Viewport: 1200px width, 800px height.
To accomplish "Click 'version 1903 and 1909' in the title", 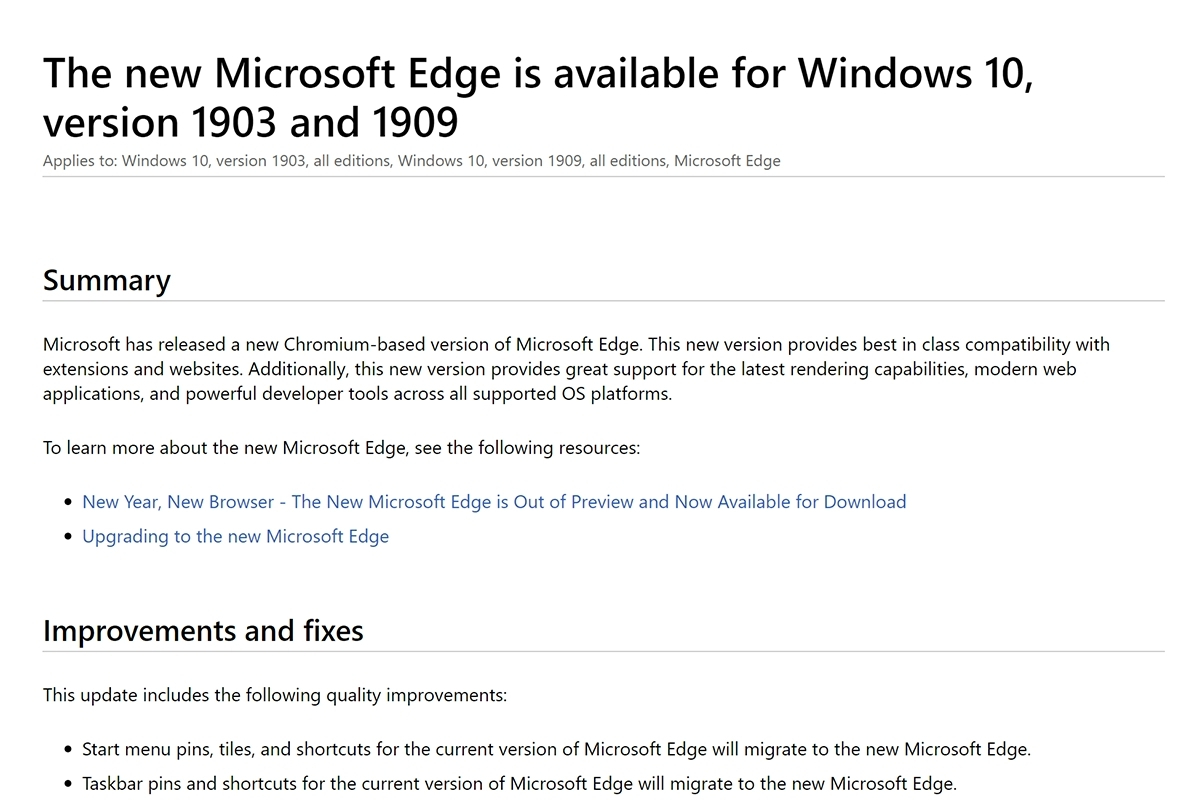I will coord(250,122).
